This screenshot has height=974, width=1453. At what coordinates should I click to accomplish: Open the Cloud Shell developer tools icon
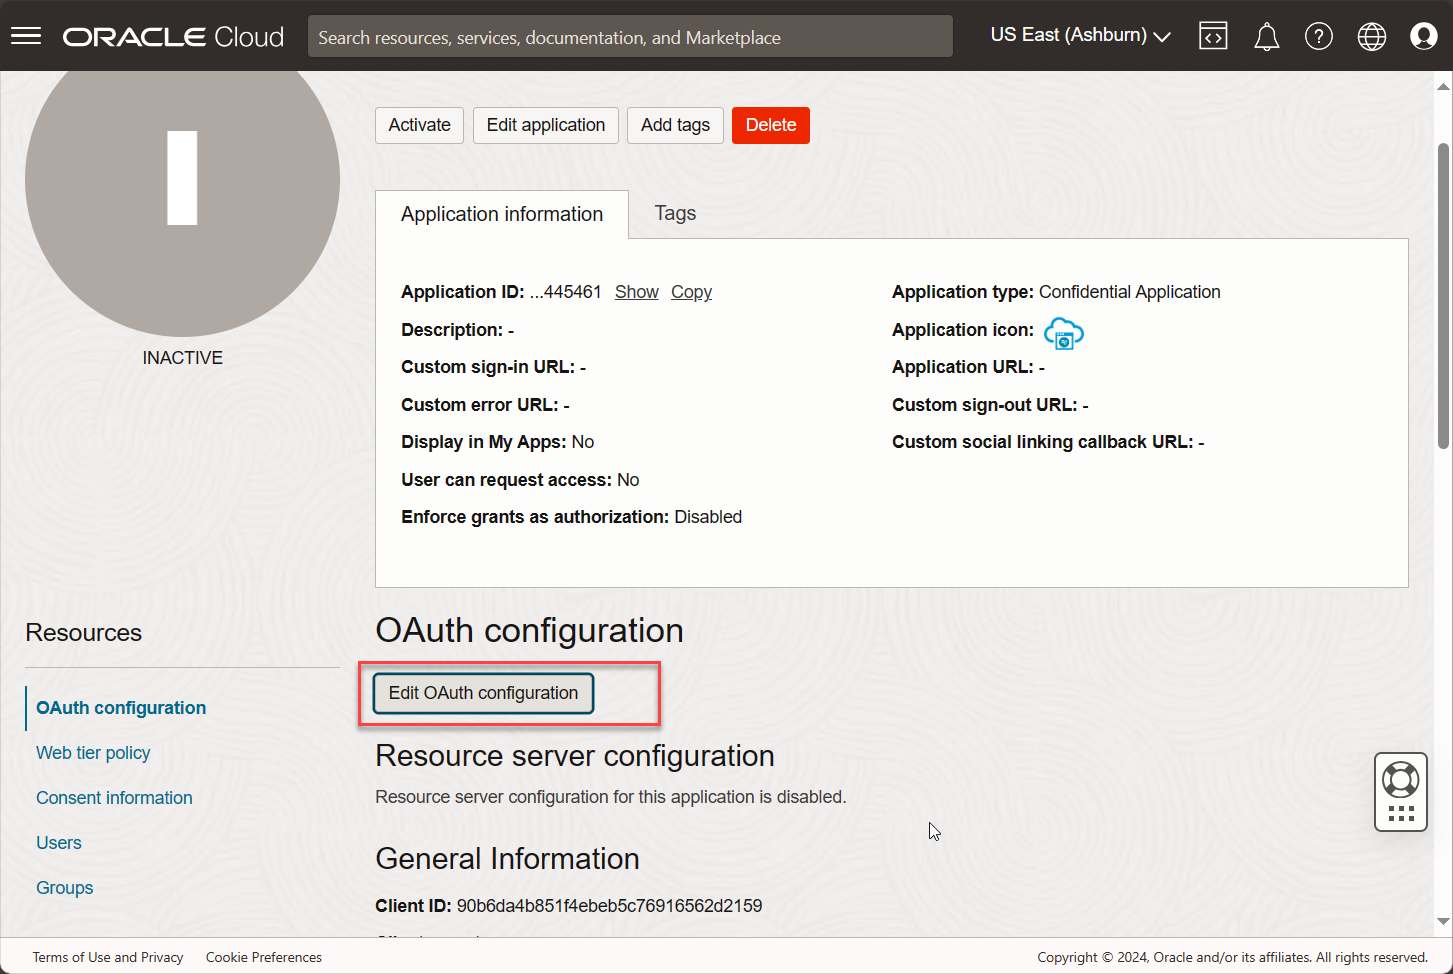coord(1213,35)
